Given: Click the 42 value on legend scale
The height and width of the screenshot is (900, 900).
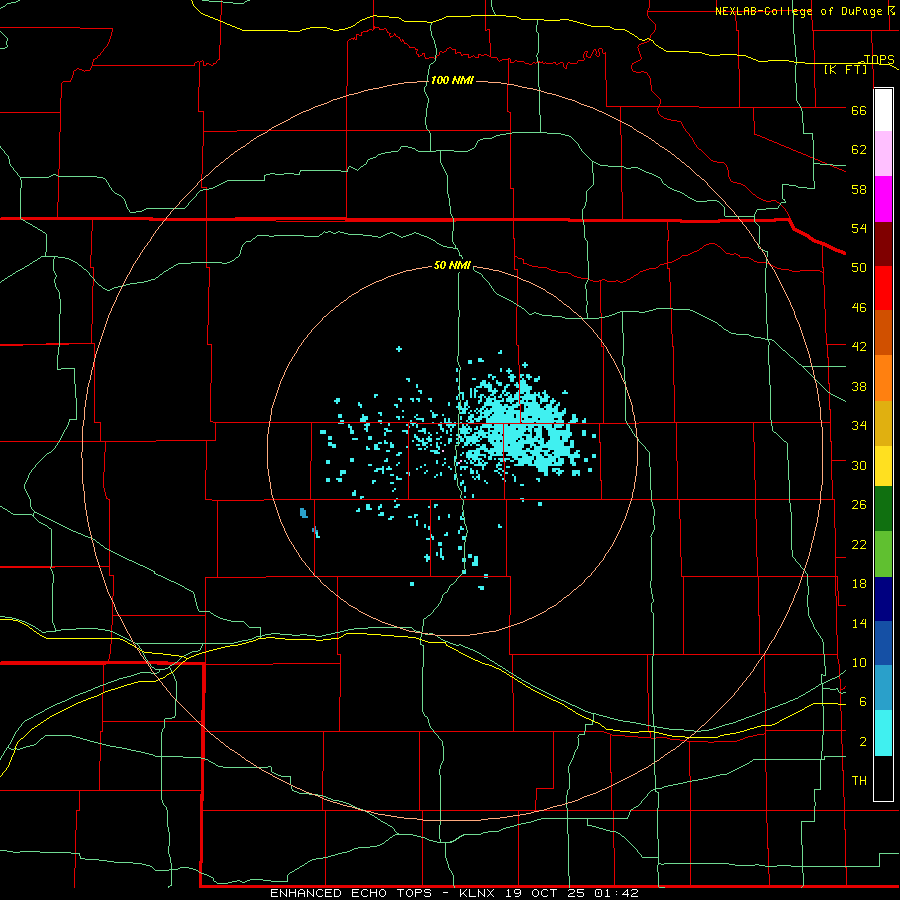Looking at the screenshot, I should tap(859, 347).
